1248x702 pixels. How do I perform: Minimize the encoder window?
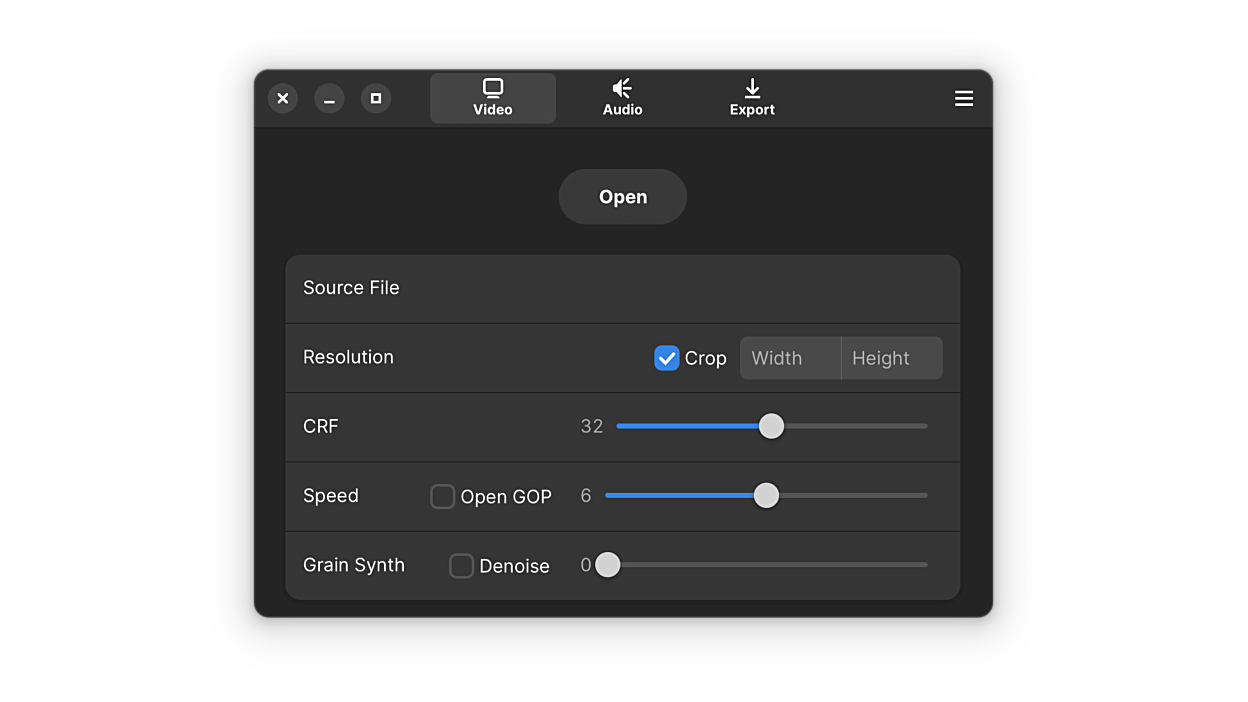pos(329,98)
